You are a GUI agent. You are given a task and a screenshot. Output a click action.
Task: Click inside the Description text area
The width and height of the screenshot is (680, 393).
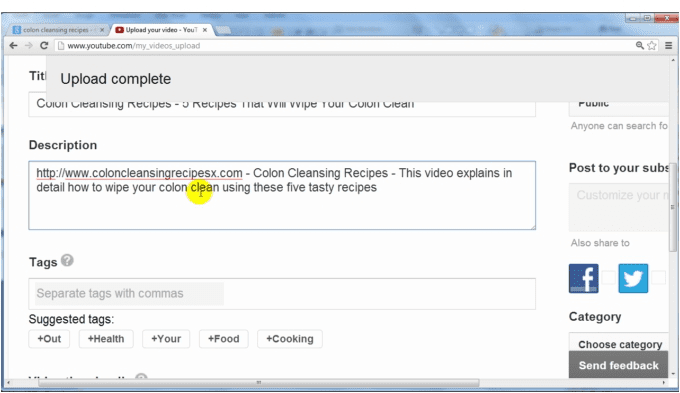tap(282, 195)
